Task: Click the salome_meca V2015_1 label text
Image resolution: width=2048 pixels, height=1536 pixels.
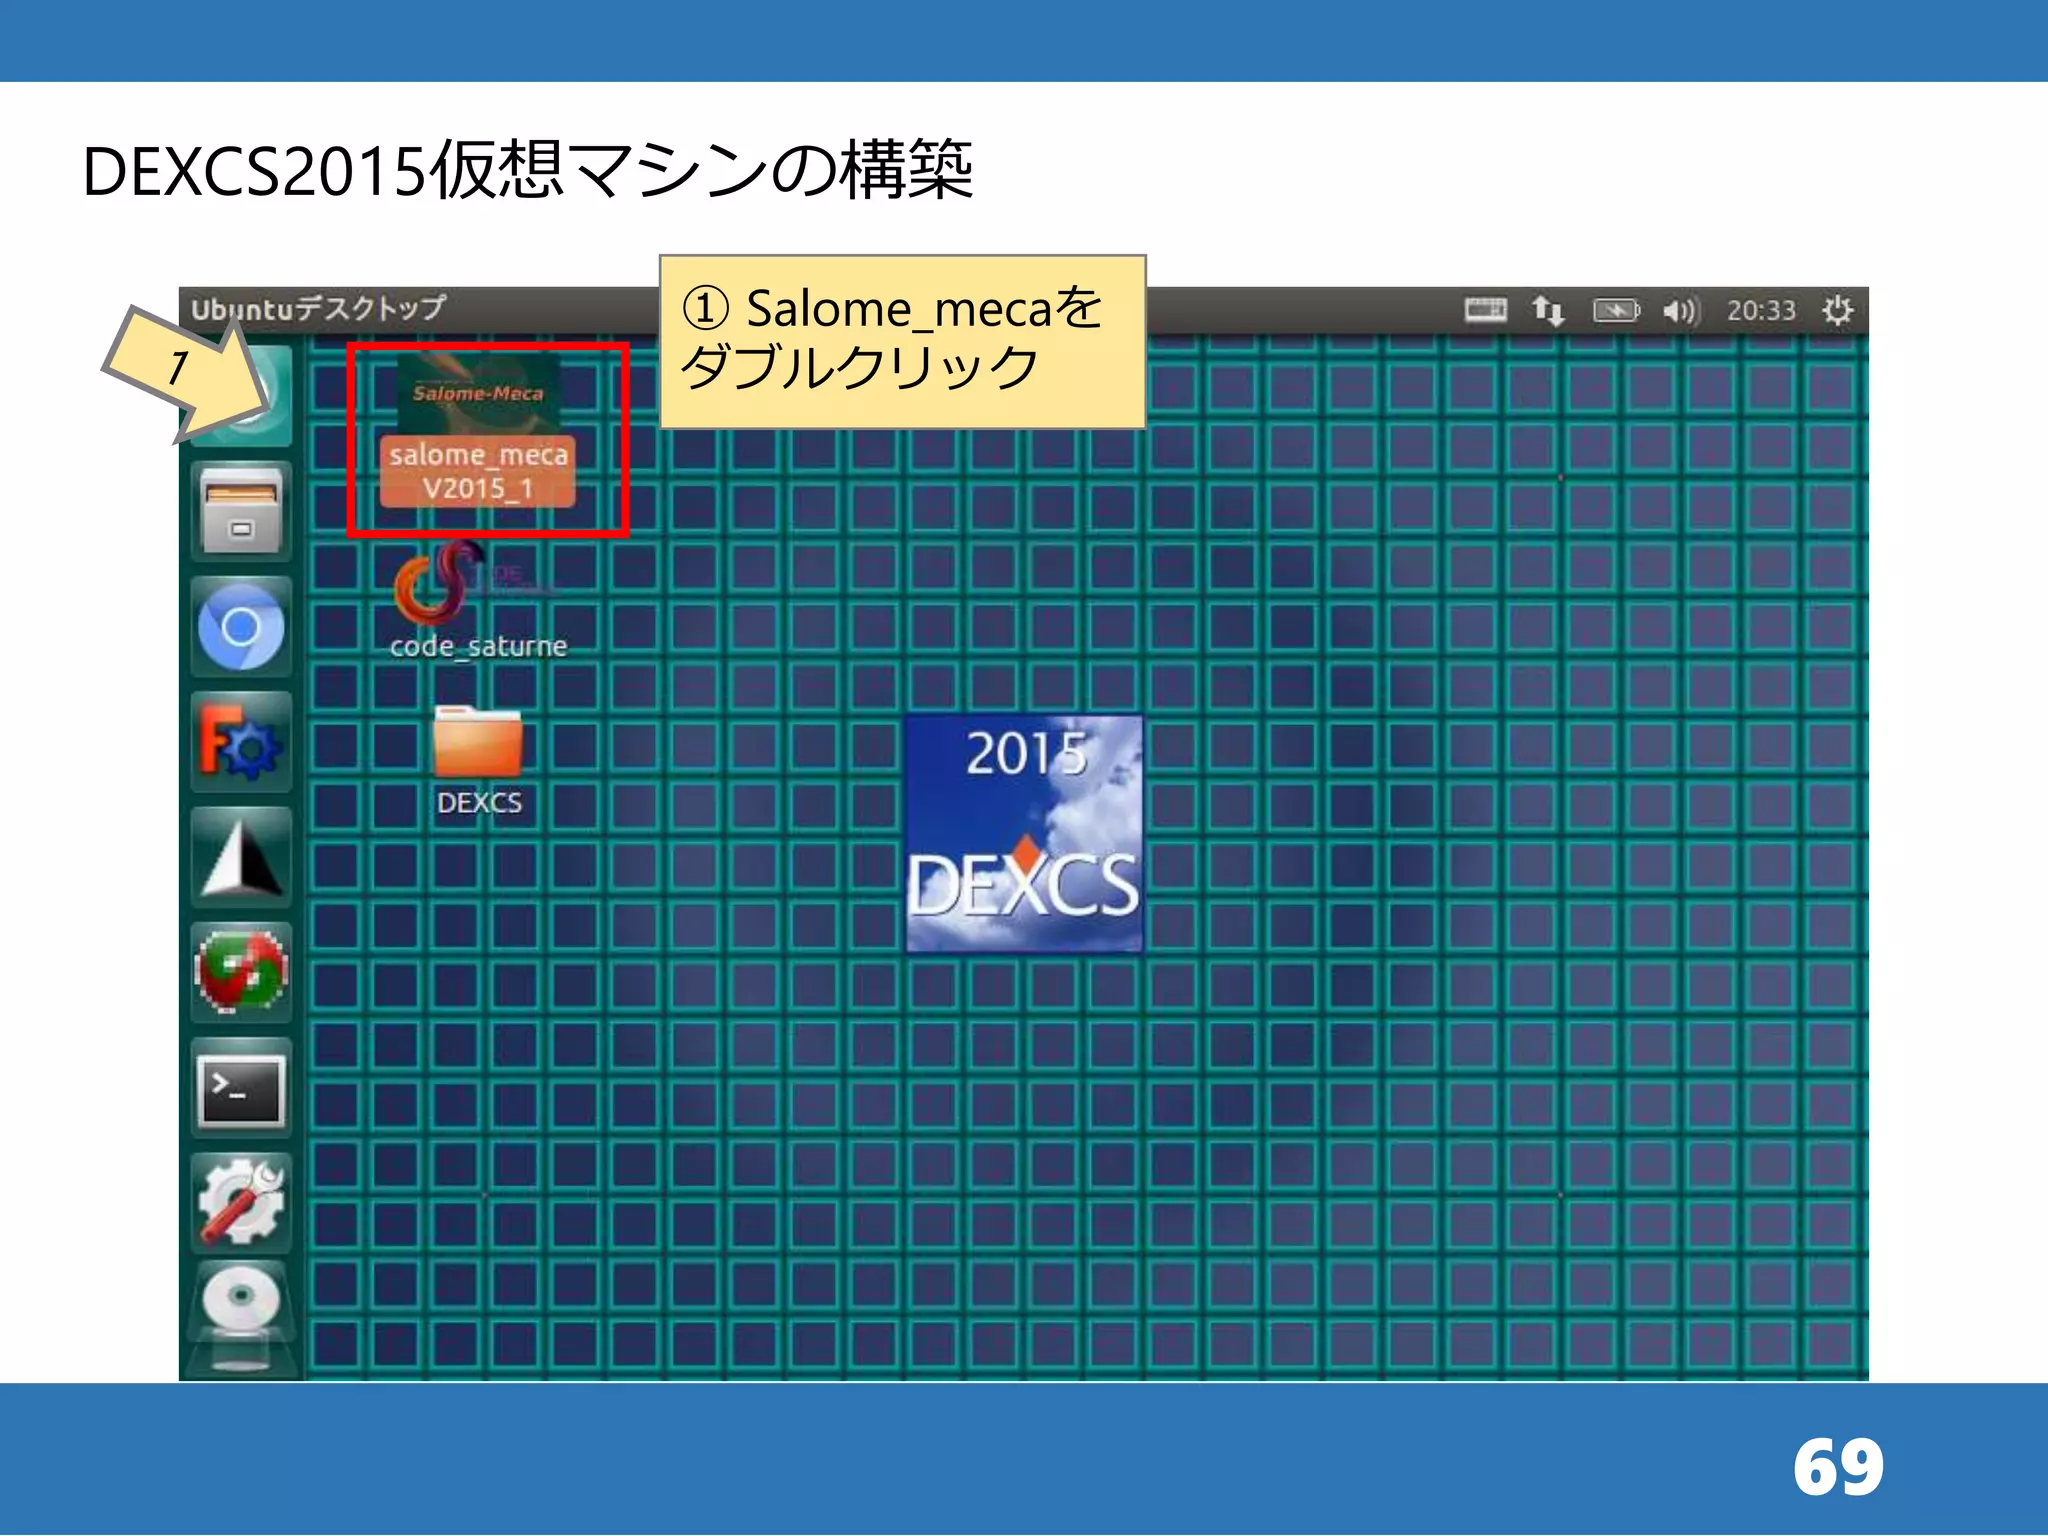Action: [478, 471]
